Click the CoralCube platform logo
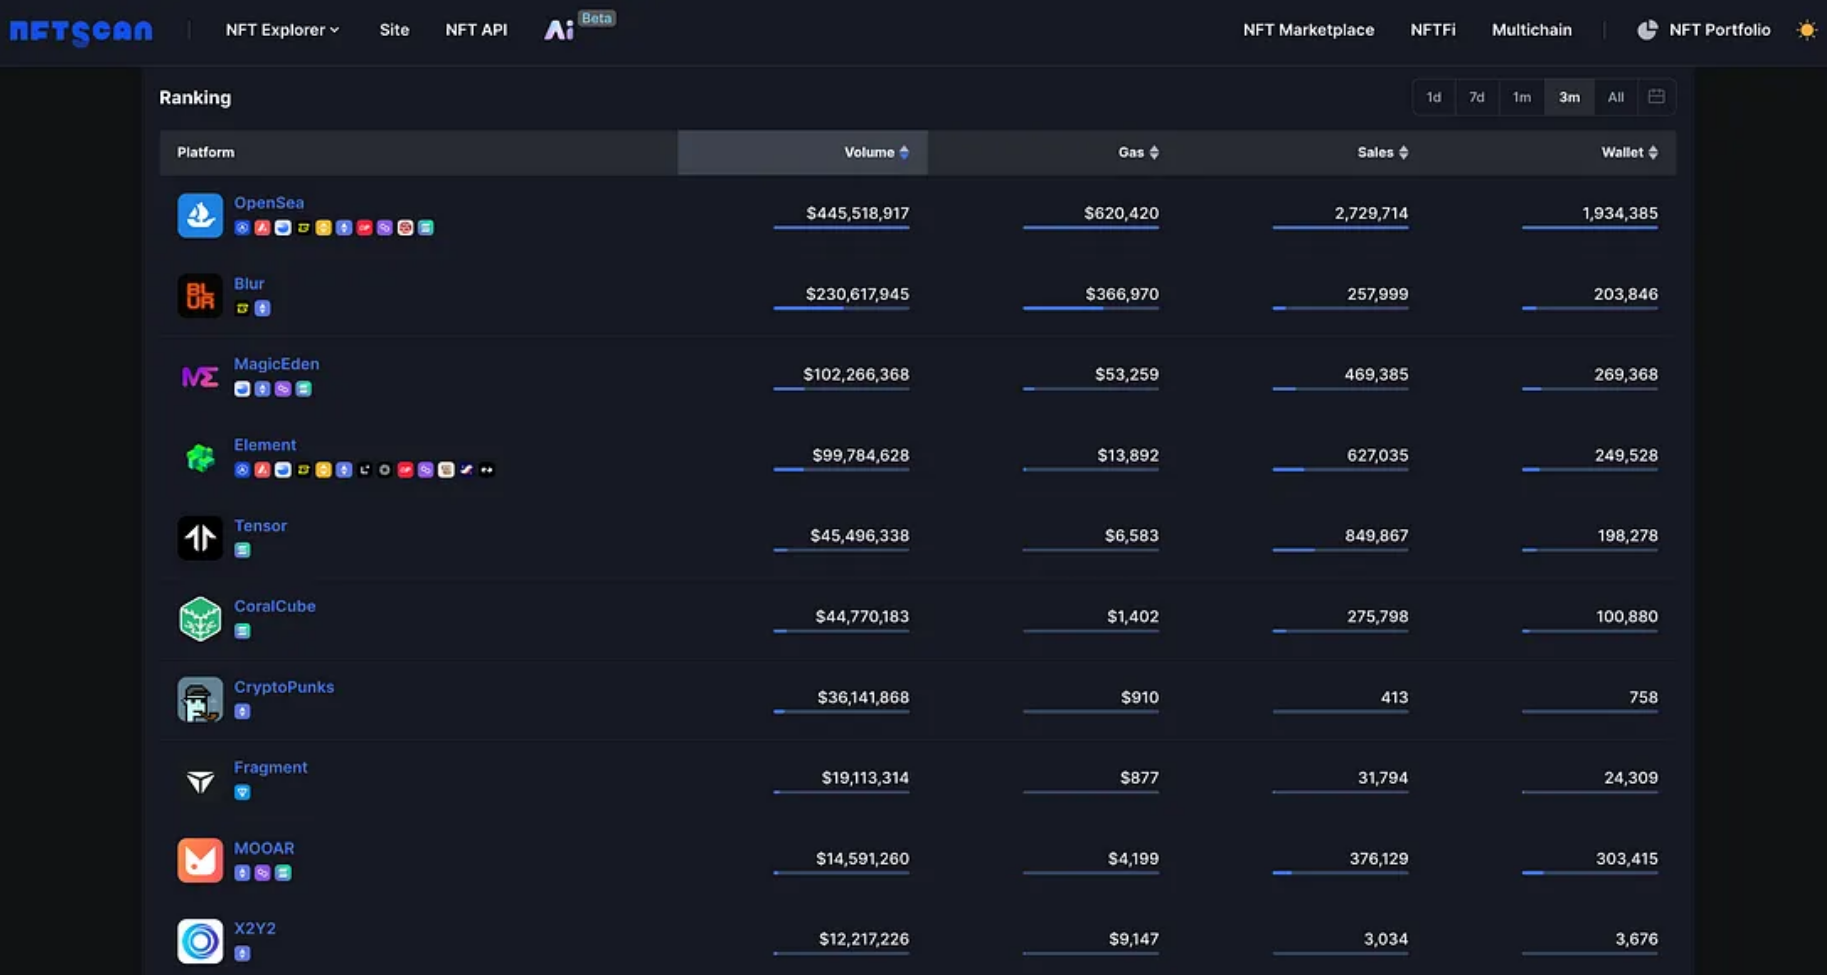The height and width of the screenshot is (975, 1827). (x=200, y=619)
